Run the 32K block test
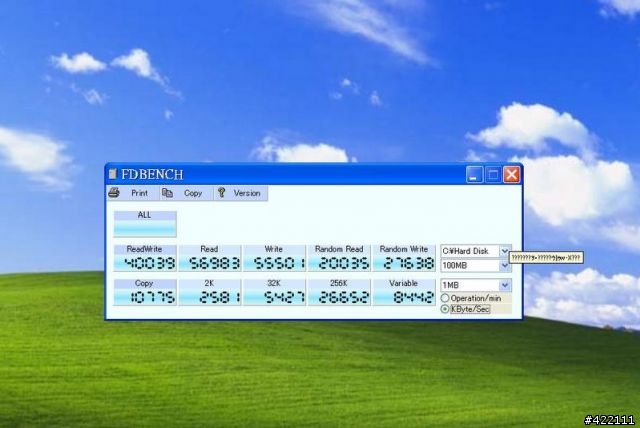The width and height of the screenshot is (640, 428). [x=274, y=292]
